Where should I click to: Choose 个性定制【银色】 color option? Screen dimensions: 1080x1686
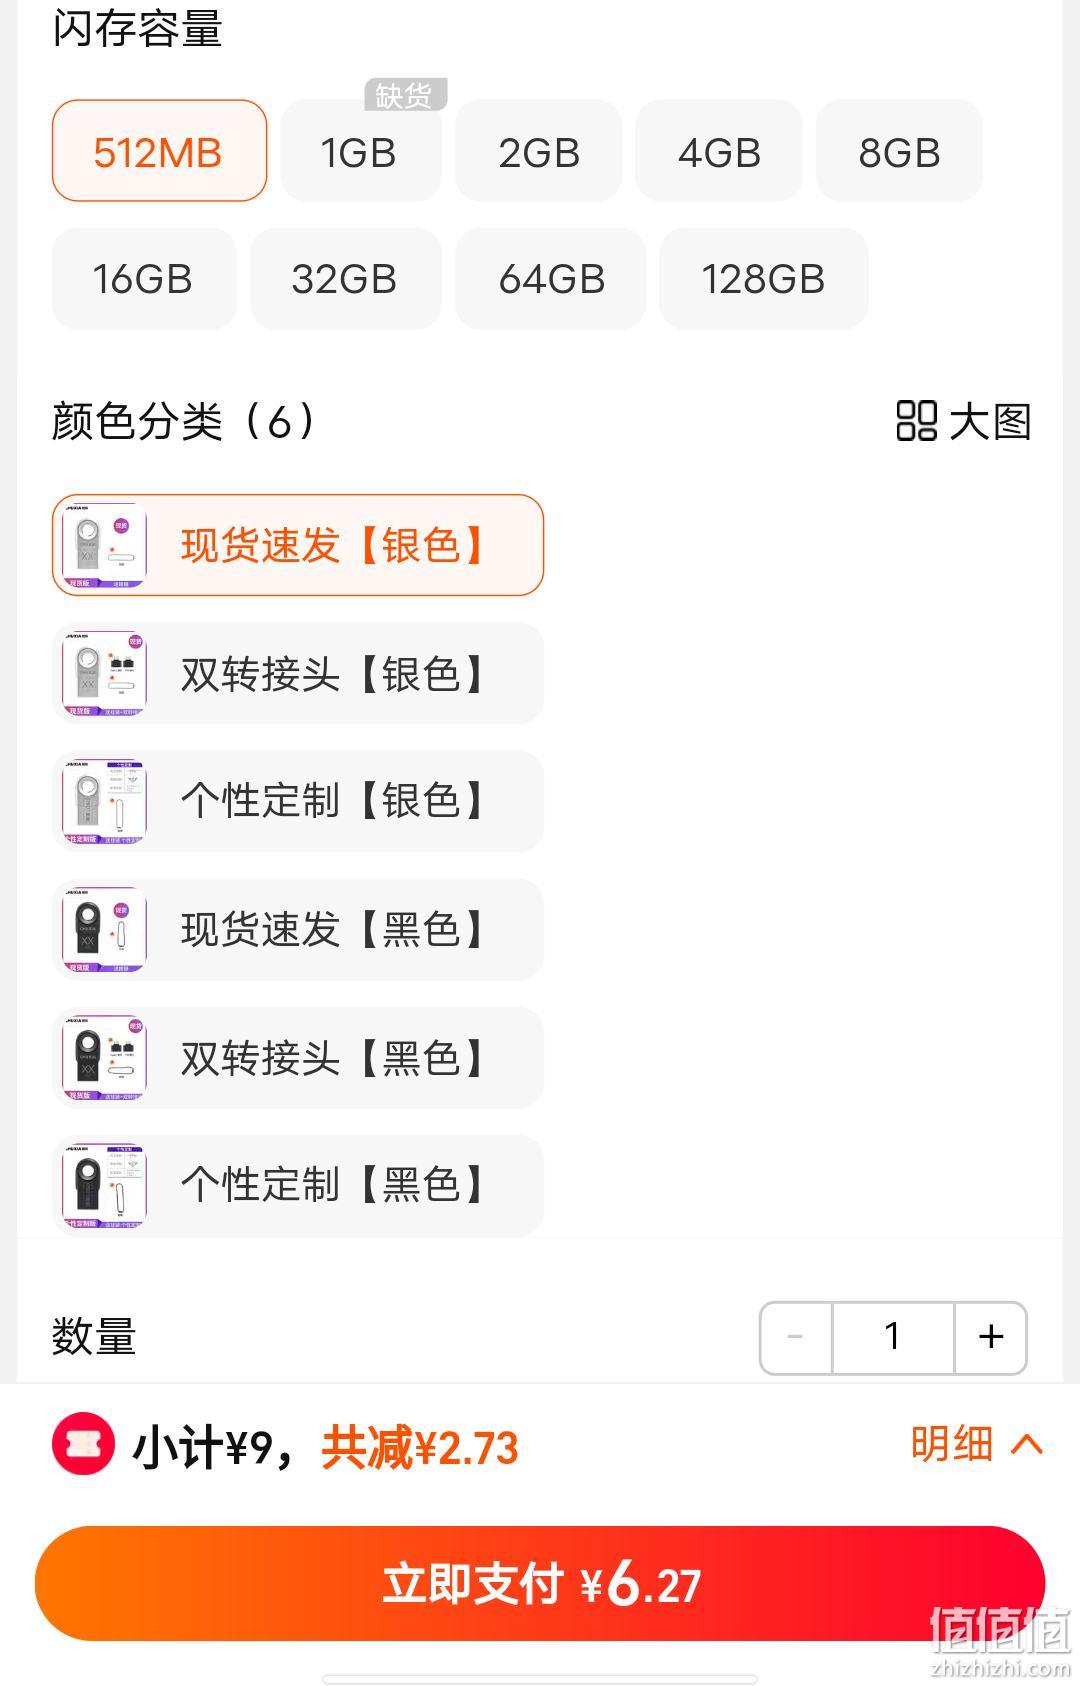click(297, 801)
